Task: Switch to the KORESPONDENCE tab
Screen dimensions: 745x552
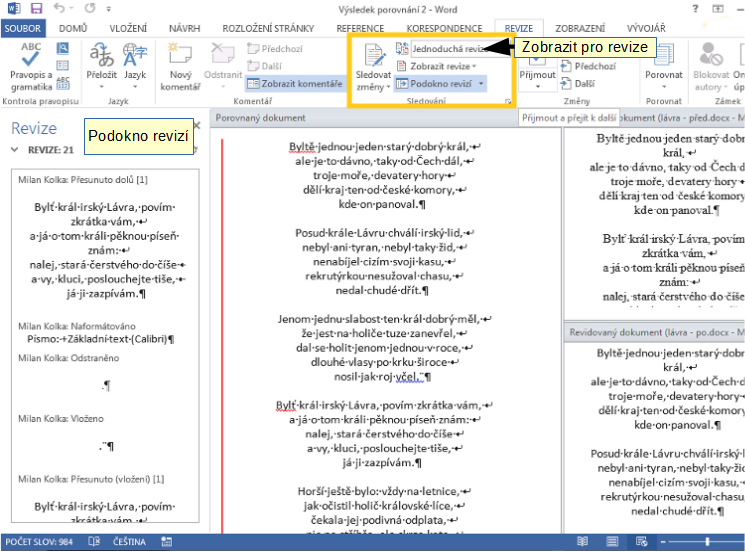Action: 444,29
